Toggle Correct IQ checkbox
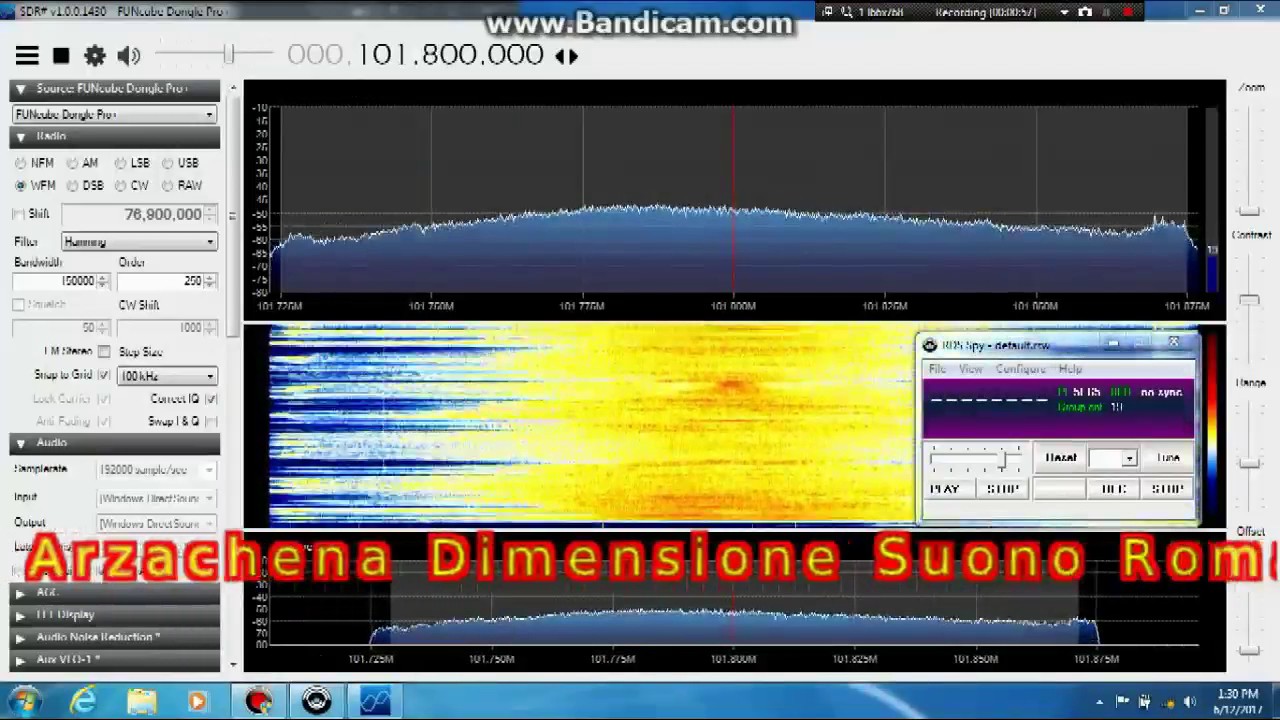1280x720 pixels. (211, 398)
